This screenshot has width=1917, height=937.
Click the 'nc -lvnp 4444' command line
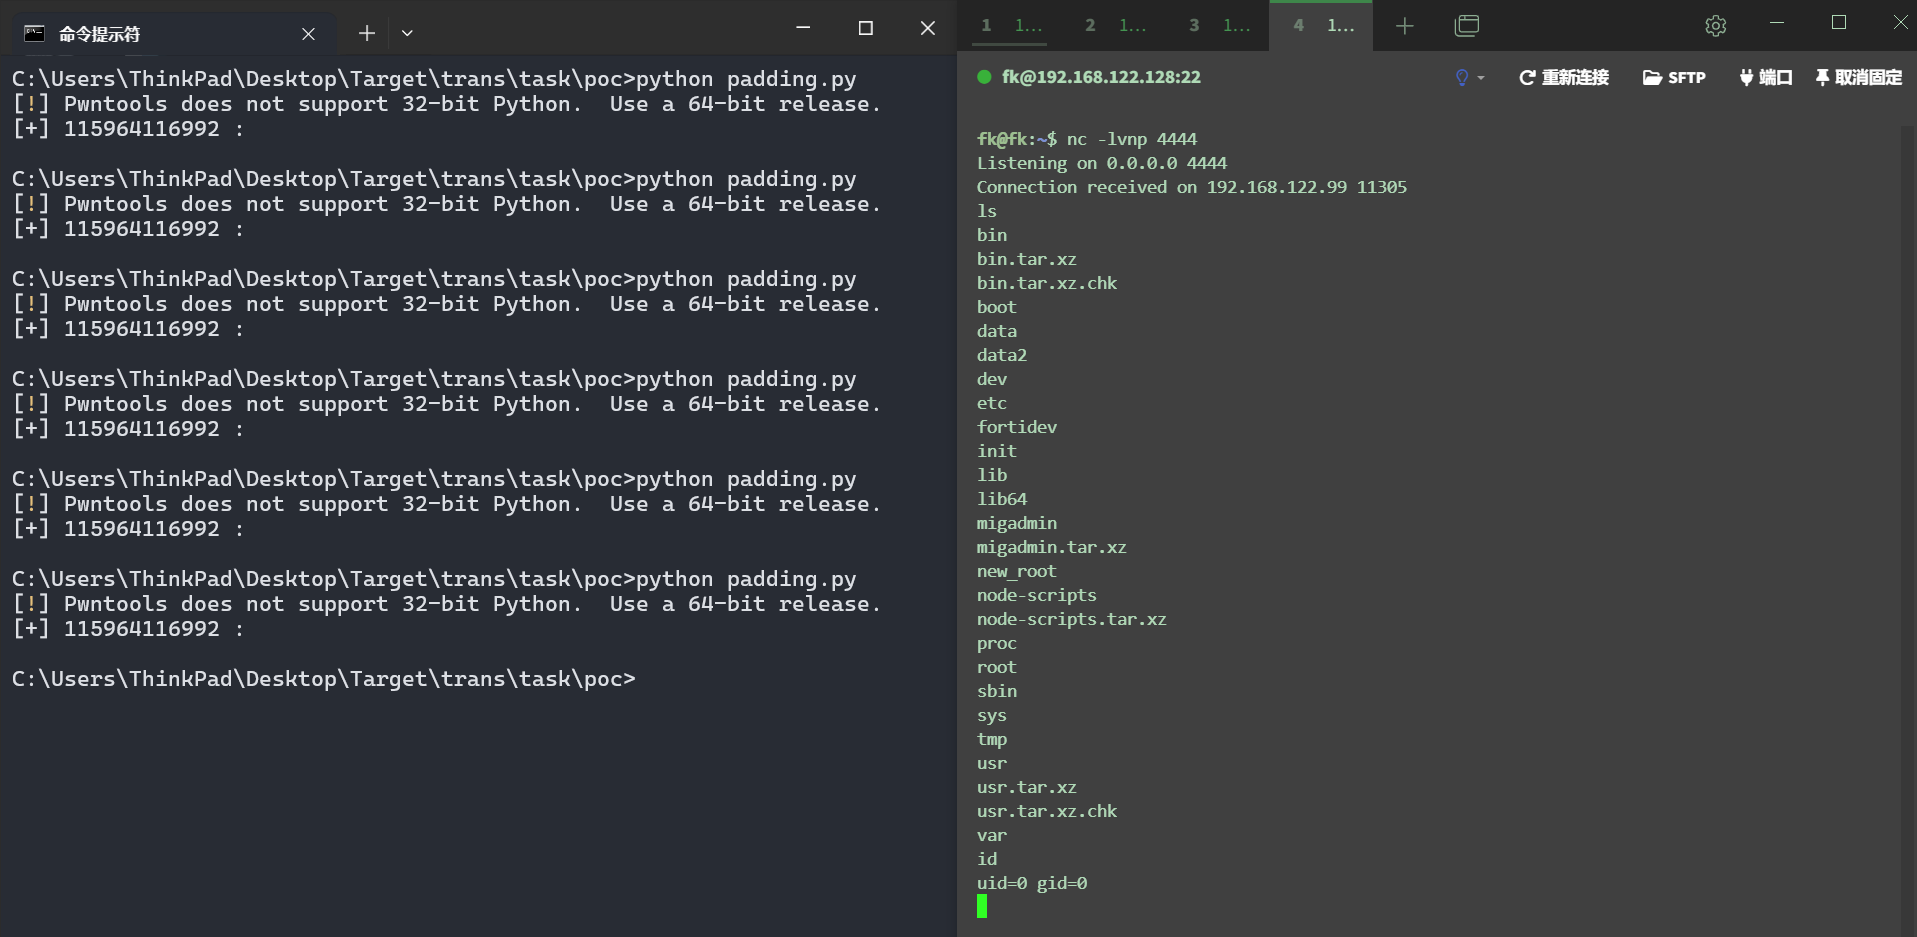coord(1132,139)
